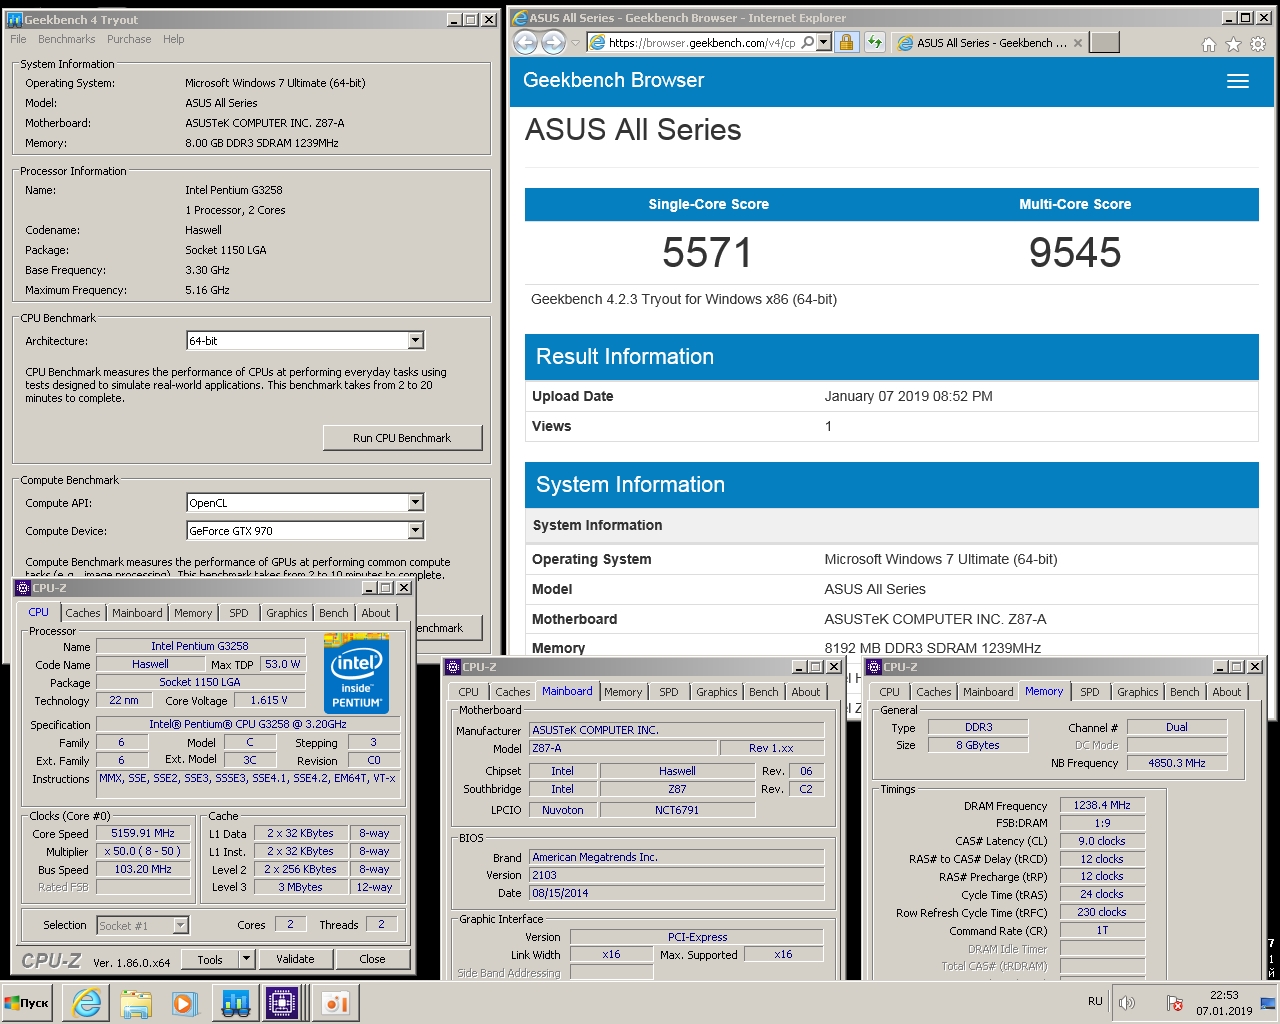Switch to Memory tab in left CPU-Z

[x=193, y=613]
